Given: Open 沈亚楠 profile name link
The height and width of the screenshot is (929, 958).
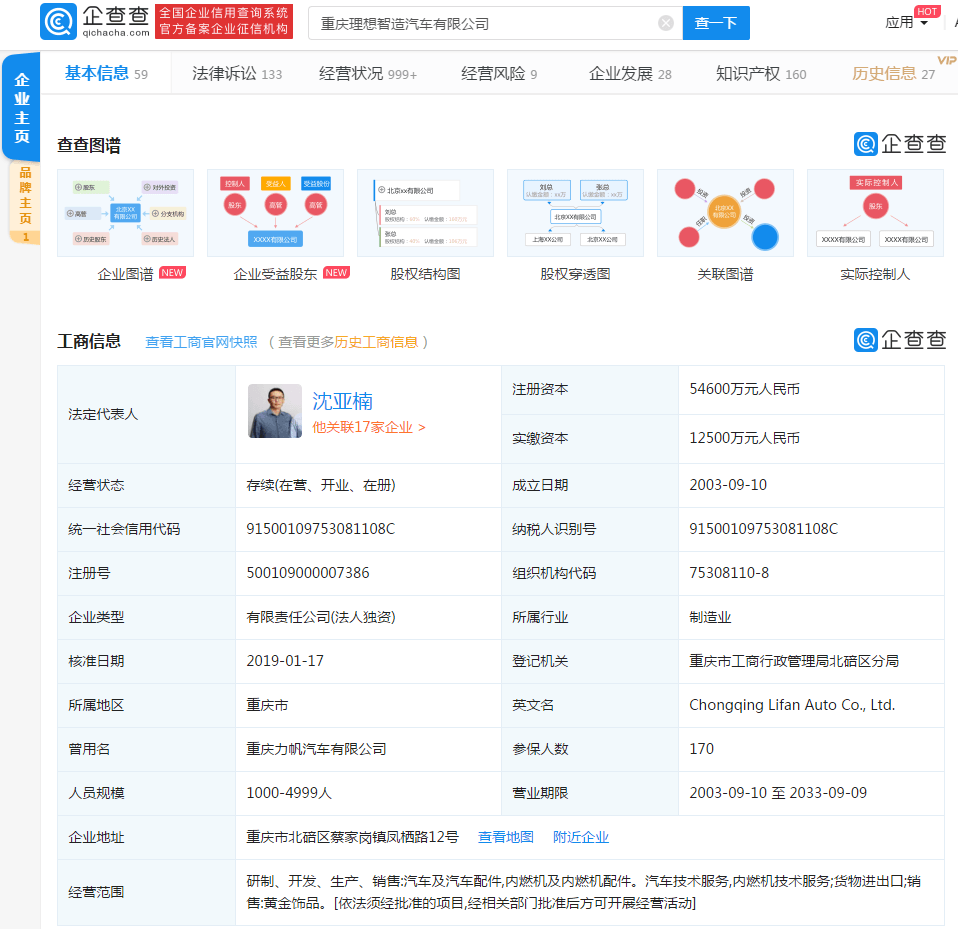Looking at the screenshot, I should pyautogui.click(x=342, y=401).
